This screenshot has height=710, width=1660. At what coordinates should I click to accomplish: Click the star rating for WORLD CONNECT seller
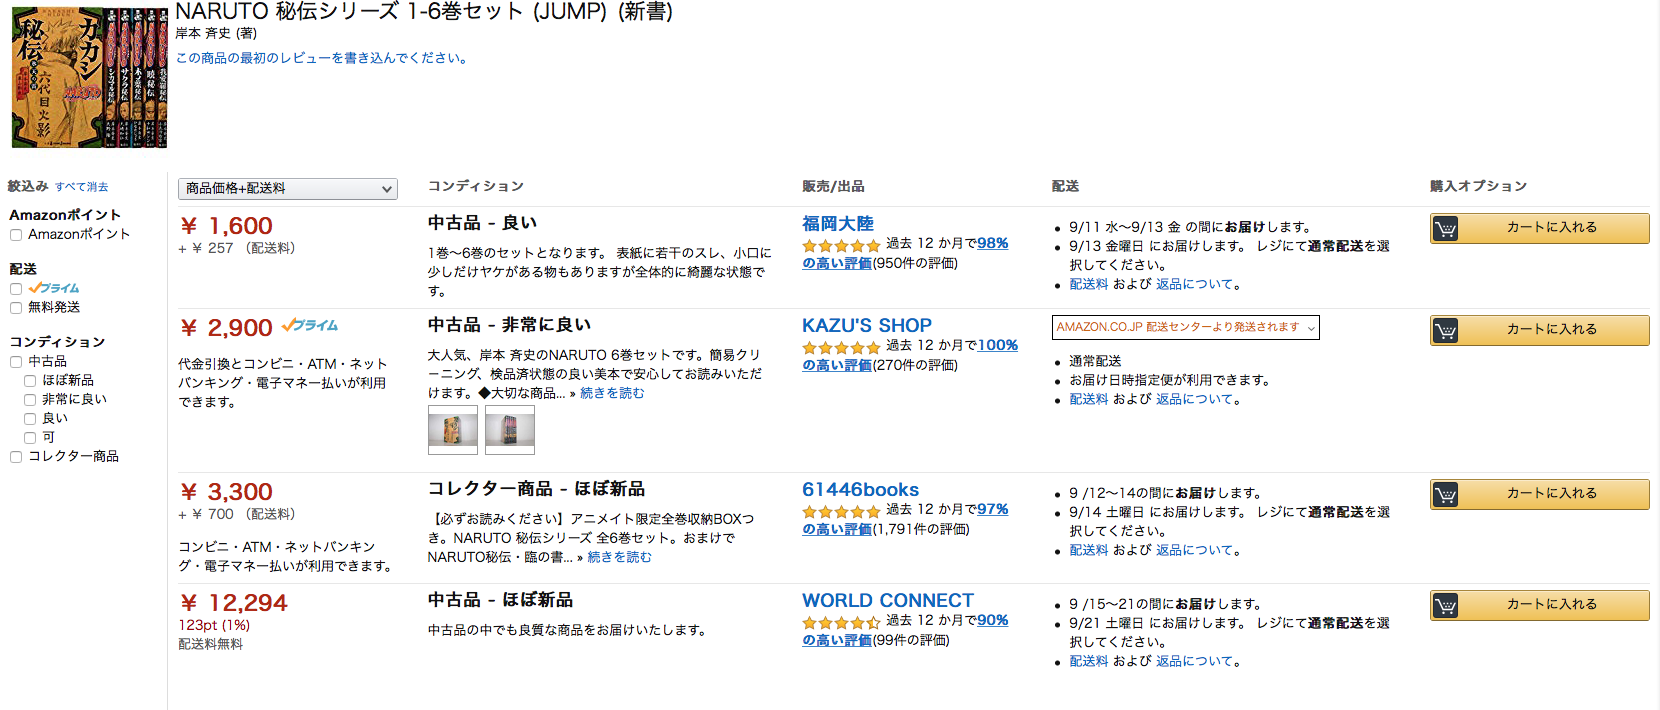pyautogui.click(x=841, y=622)
